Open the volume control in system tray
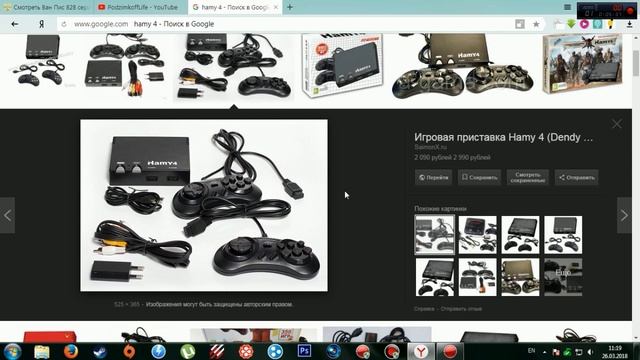640x360 pixels. click(590, 352)
